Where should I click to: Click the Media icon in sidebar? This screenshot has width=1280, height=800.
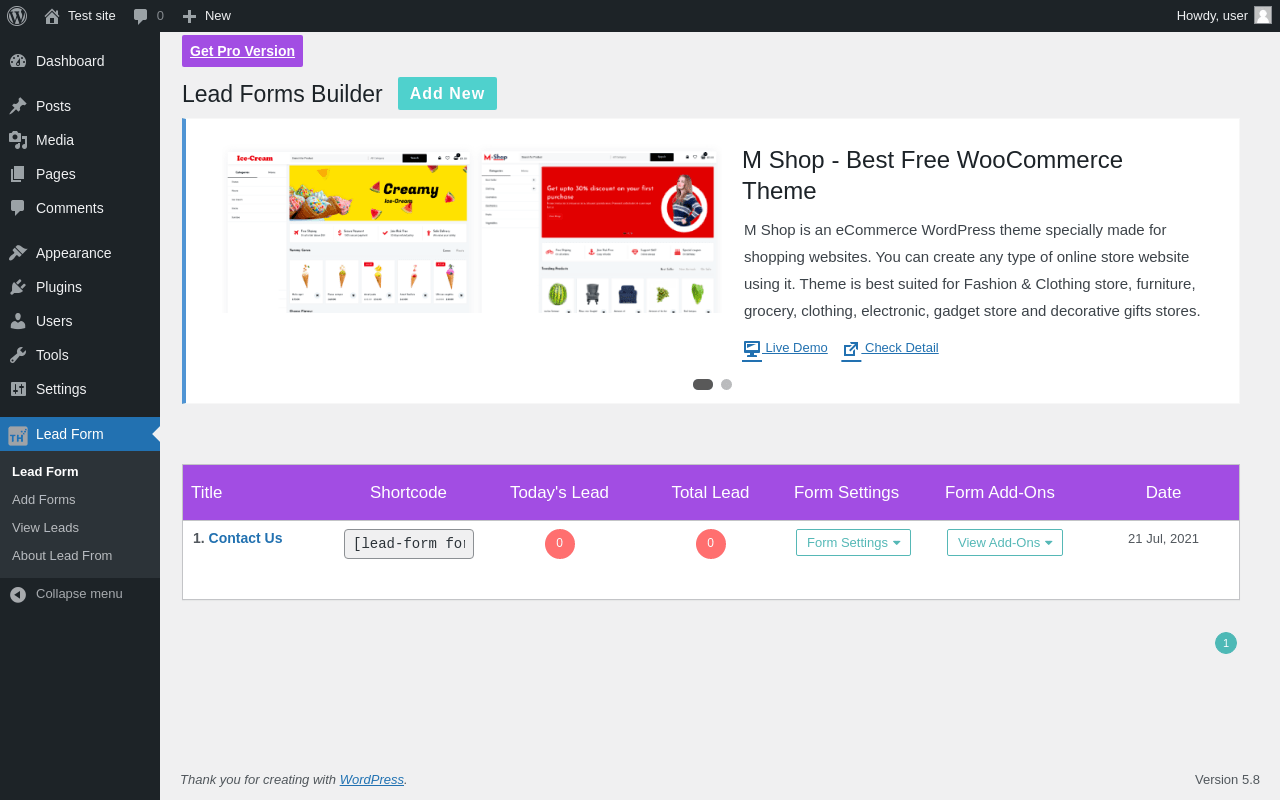[18, 140]
